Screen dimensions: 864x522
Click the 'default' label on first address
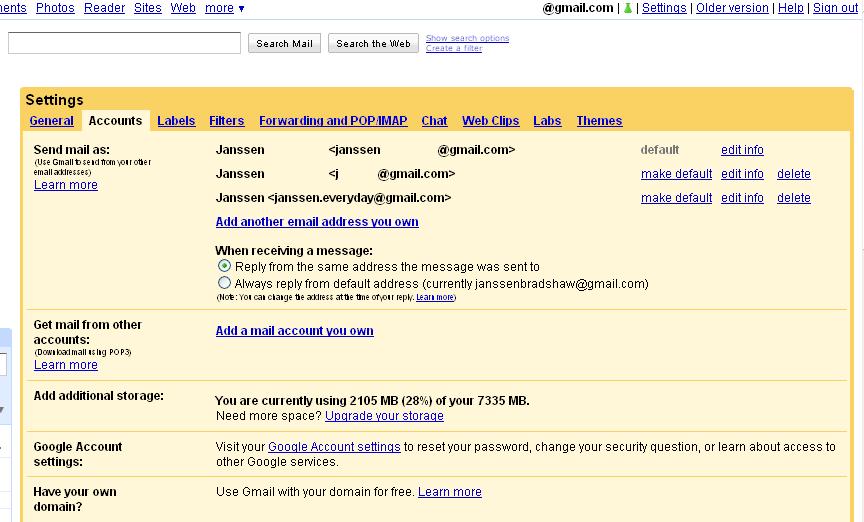click(x=660, y=150)
